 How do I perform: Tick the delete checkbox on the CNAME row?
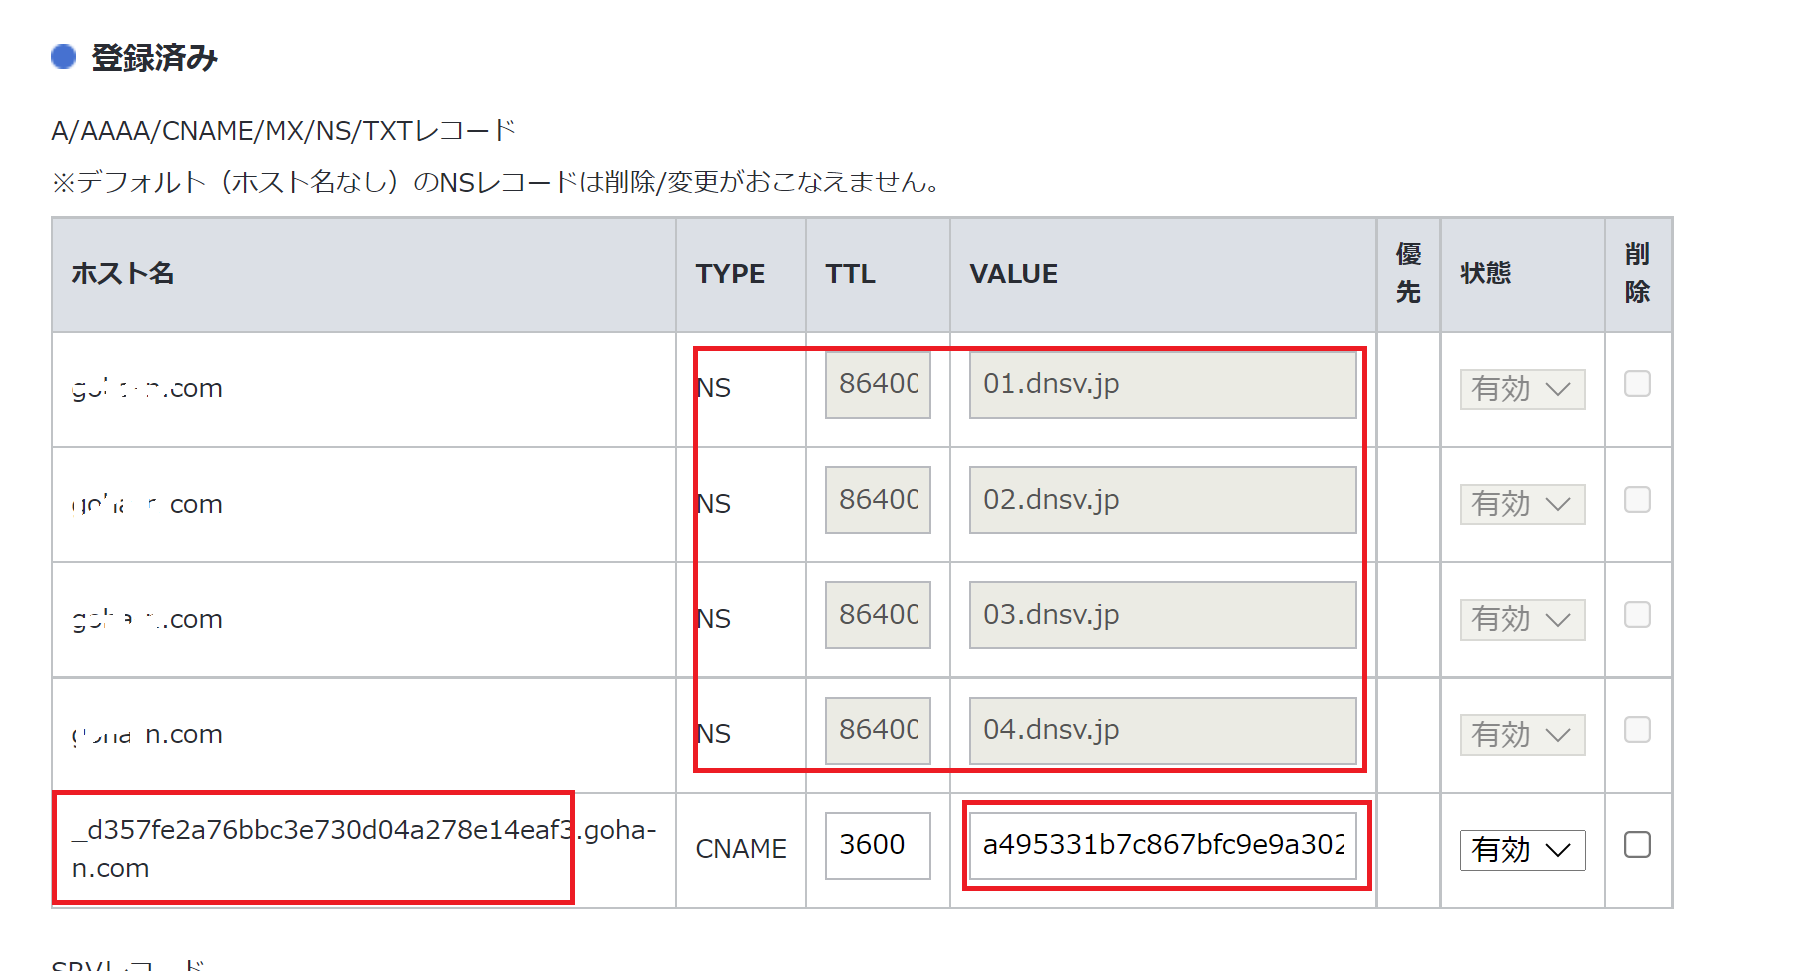[x=1637, y=845]
